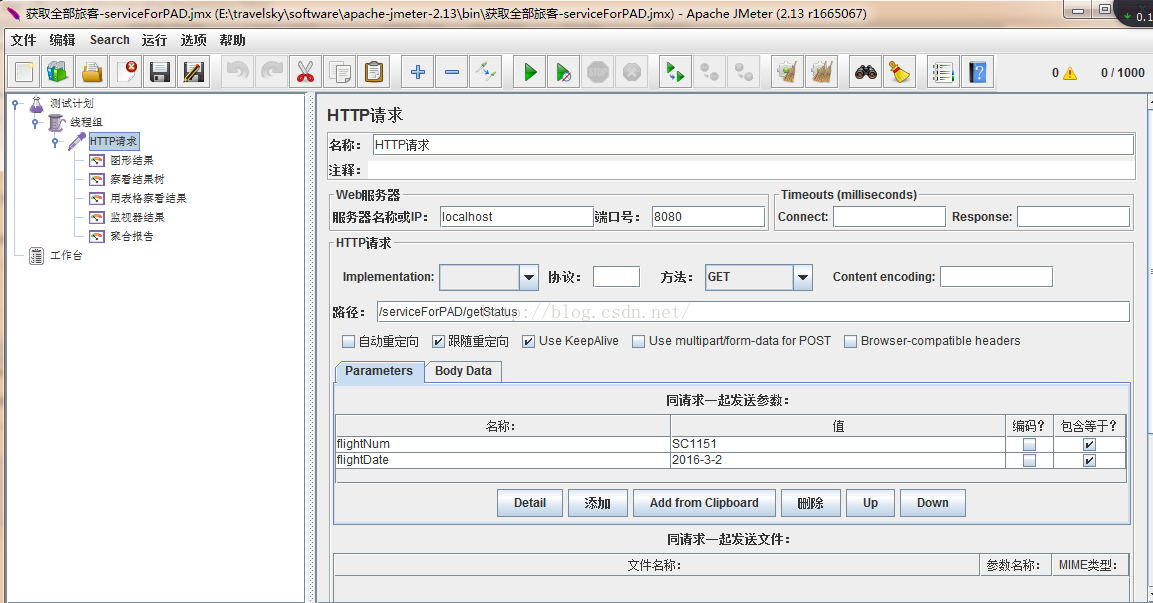Image resolution: width=1153 pixels, height=603 pixels.
Task: Click the Expand all plus icon
Action: click(418, 72)
